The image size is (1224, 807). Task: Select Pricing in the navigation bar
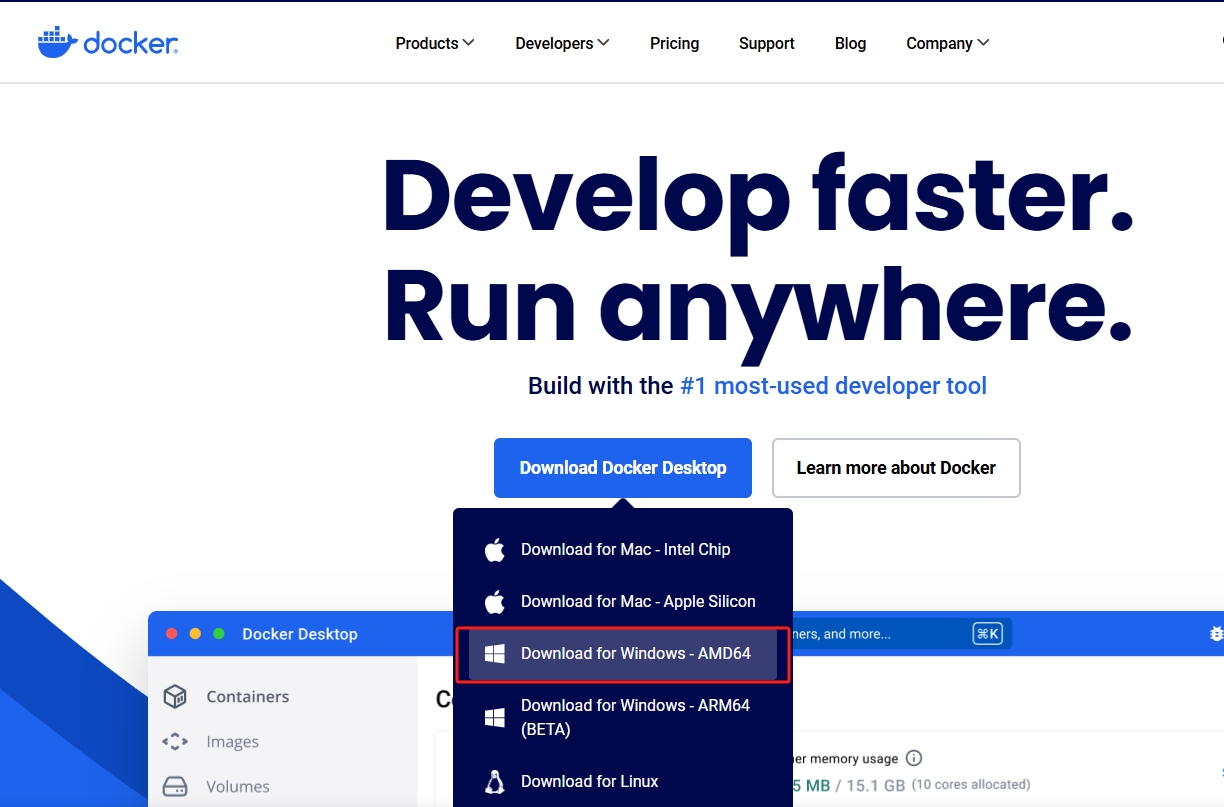tap(674, 43)
